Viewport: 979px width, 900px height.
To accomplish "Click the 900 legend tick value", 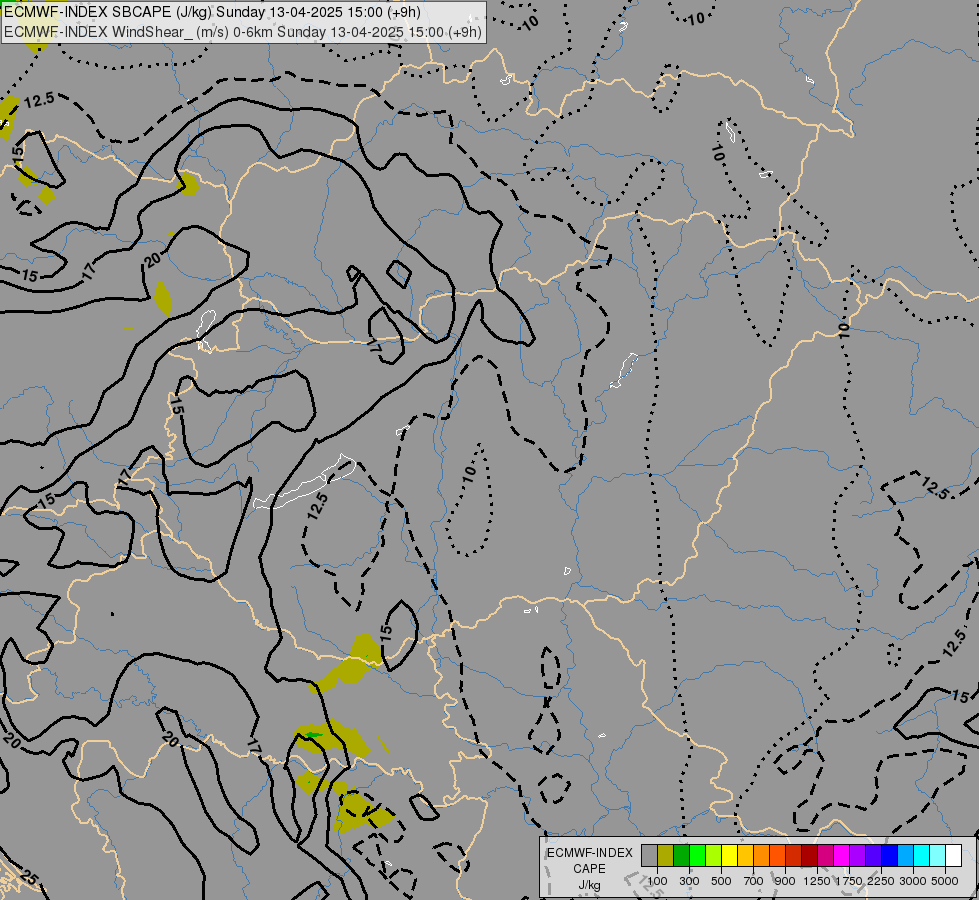I will click(x=785, y=881).
